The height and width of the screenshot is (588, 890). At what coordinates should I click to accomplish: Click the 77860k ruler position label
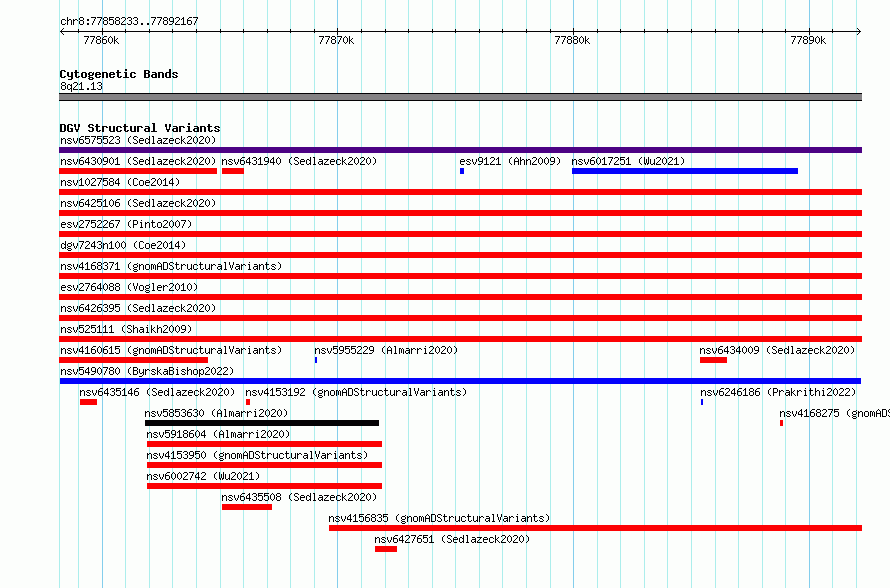[x=101, y=40]
